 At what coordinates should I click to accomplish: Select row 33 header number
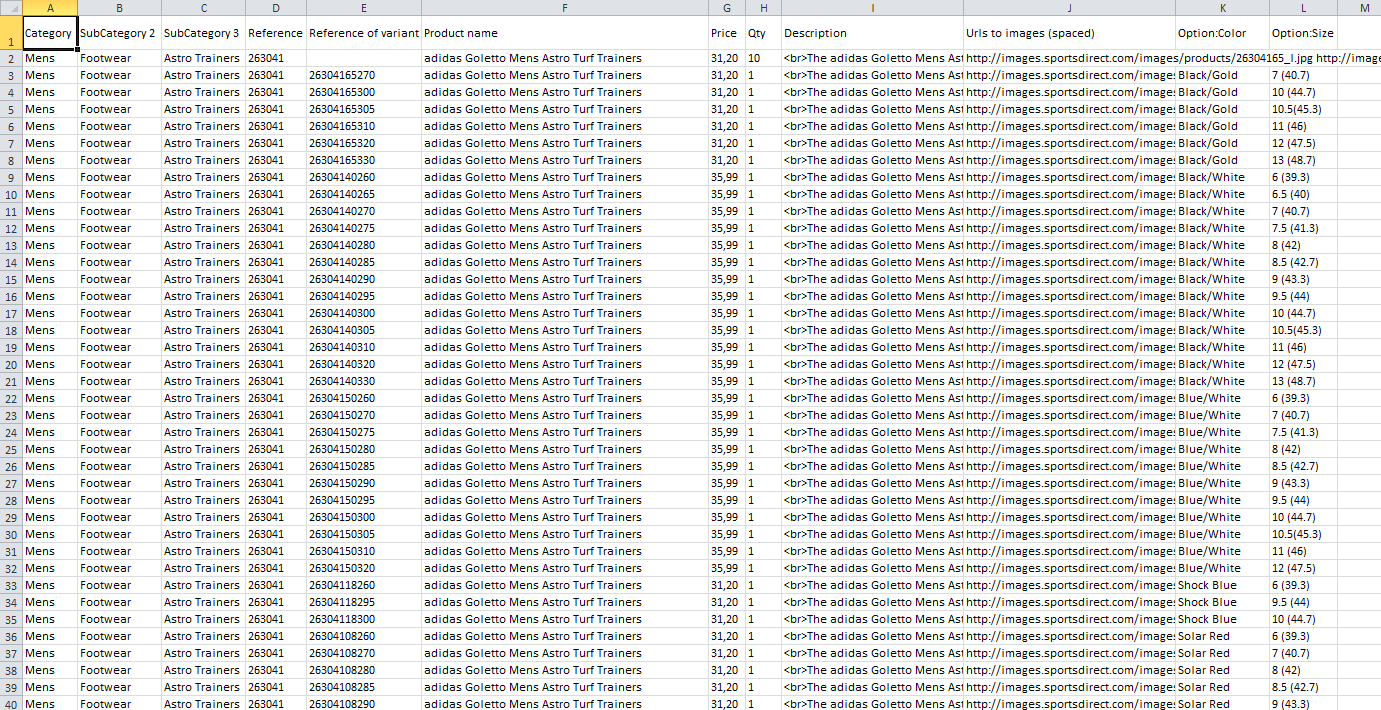tap(10, 586)
